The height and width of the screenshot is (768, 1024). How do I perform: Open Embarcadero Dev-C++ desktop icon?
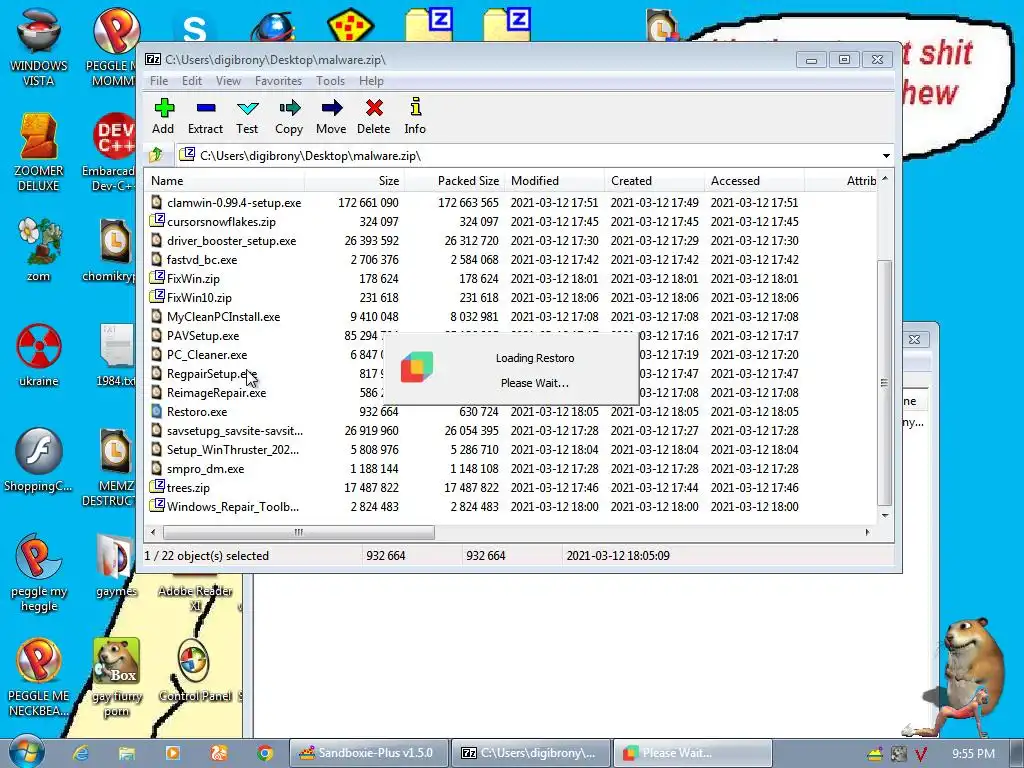coord(109,152)
